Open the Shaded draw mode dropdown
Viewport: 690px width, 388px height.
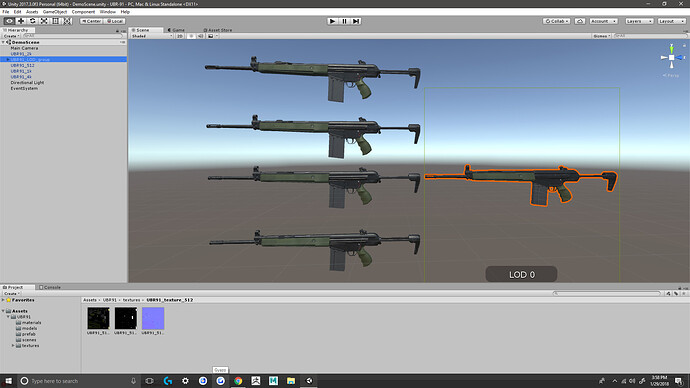[x=152, y=36]
